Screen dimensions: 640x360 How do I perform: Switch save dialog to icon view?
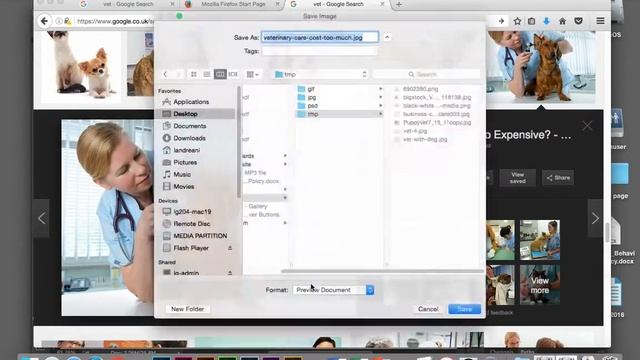(194, 74)
